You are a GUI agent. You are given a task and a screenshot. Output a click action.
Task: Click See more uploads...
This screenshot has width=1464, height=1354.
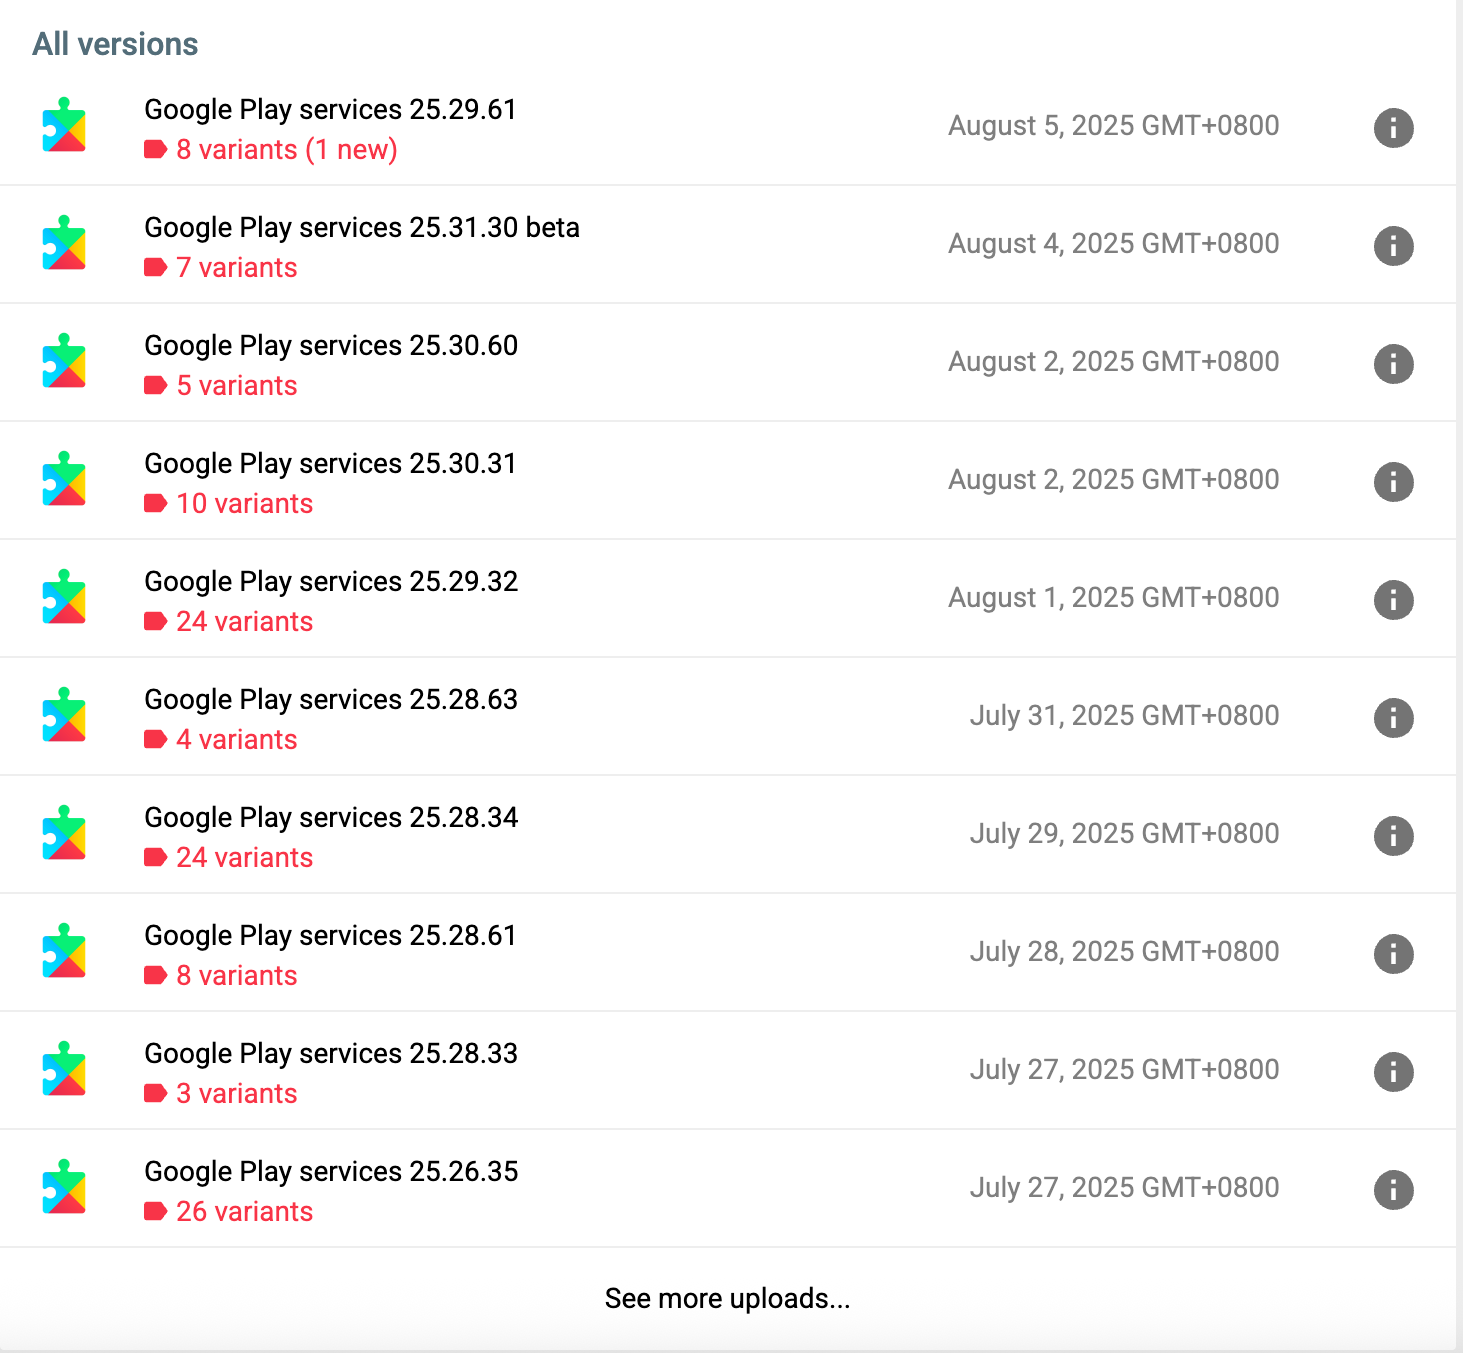pos(727,1298)
